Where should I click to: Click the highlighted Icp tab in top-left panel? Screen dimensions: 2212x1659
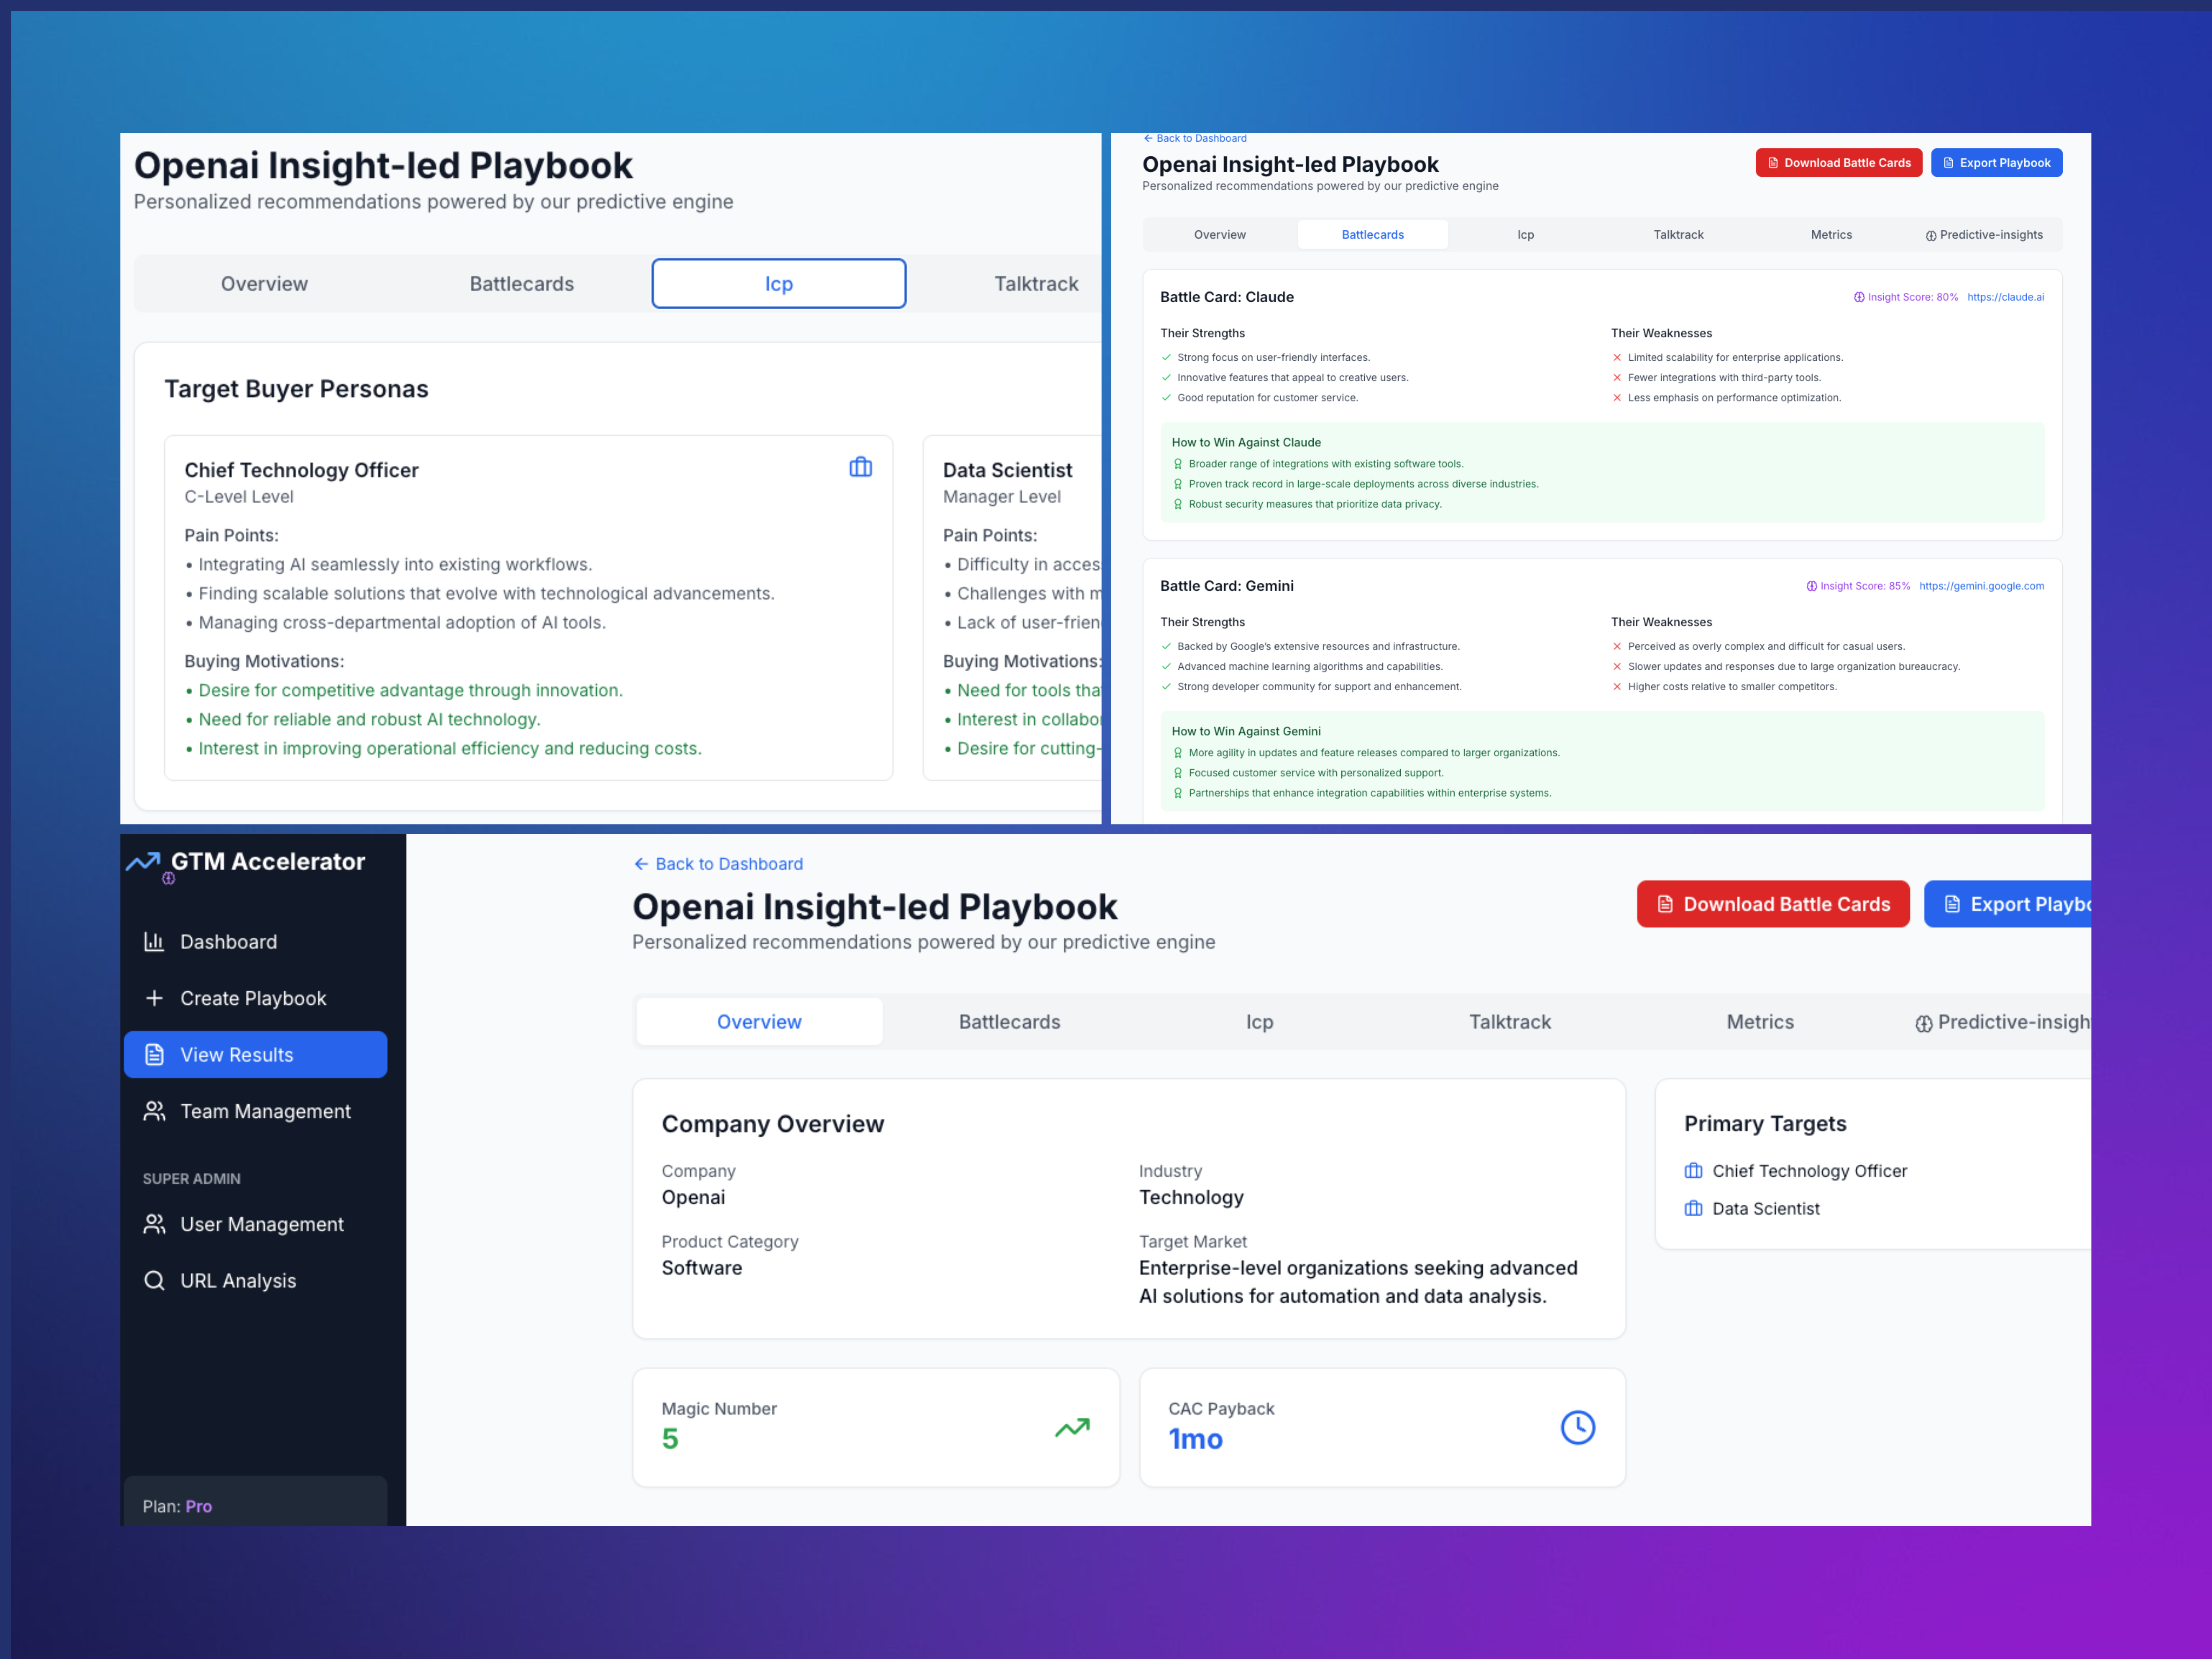point(779,284)
